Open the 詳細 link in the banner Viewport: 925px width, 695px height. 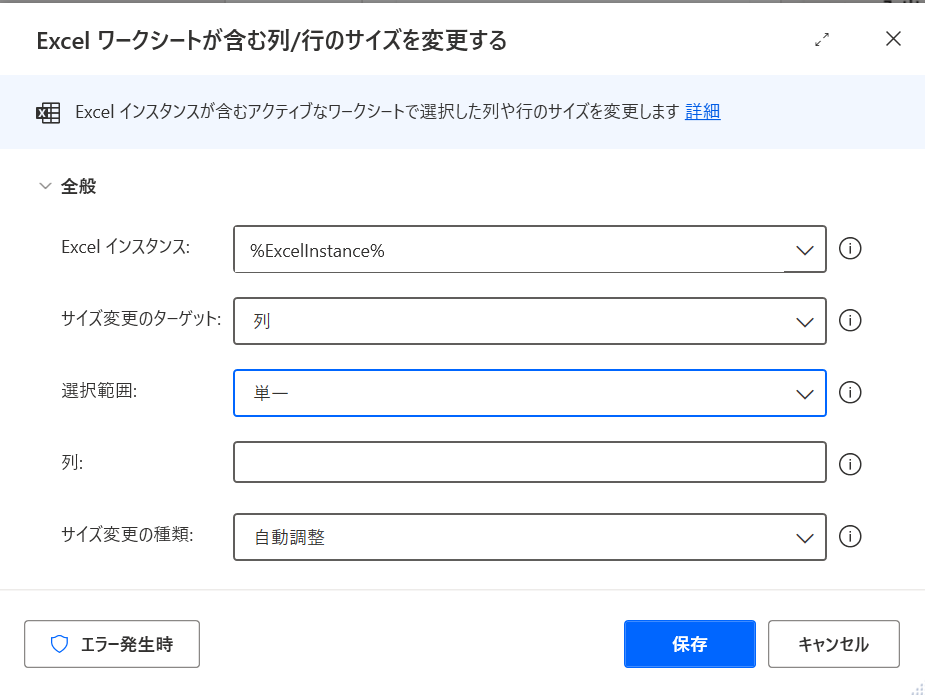tap(702, 112)
